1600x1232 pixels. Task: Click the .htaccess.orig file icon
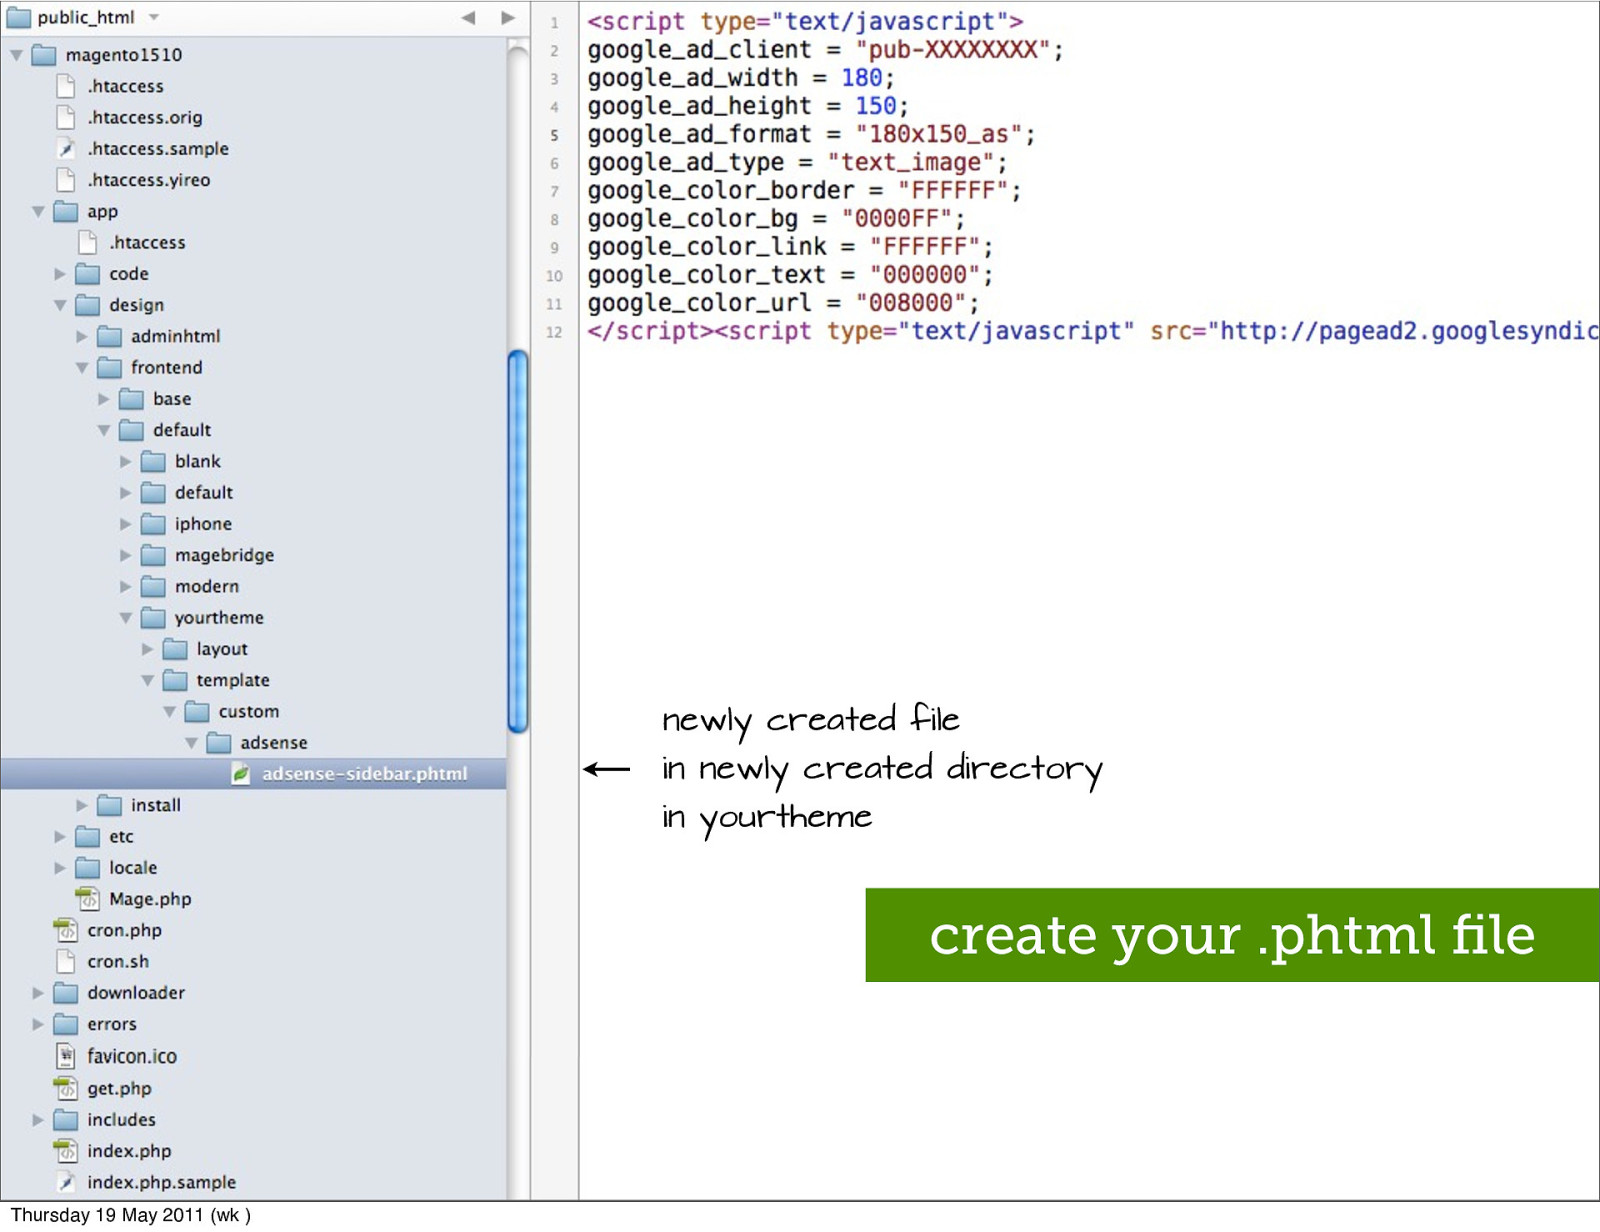click(x=66, y=117)
